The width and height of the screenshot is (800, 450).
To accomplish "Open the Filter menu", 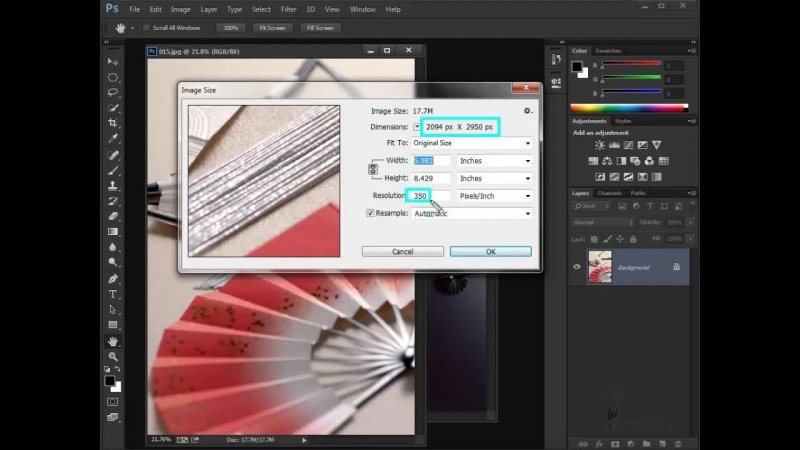I will [x=288, y=9].
